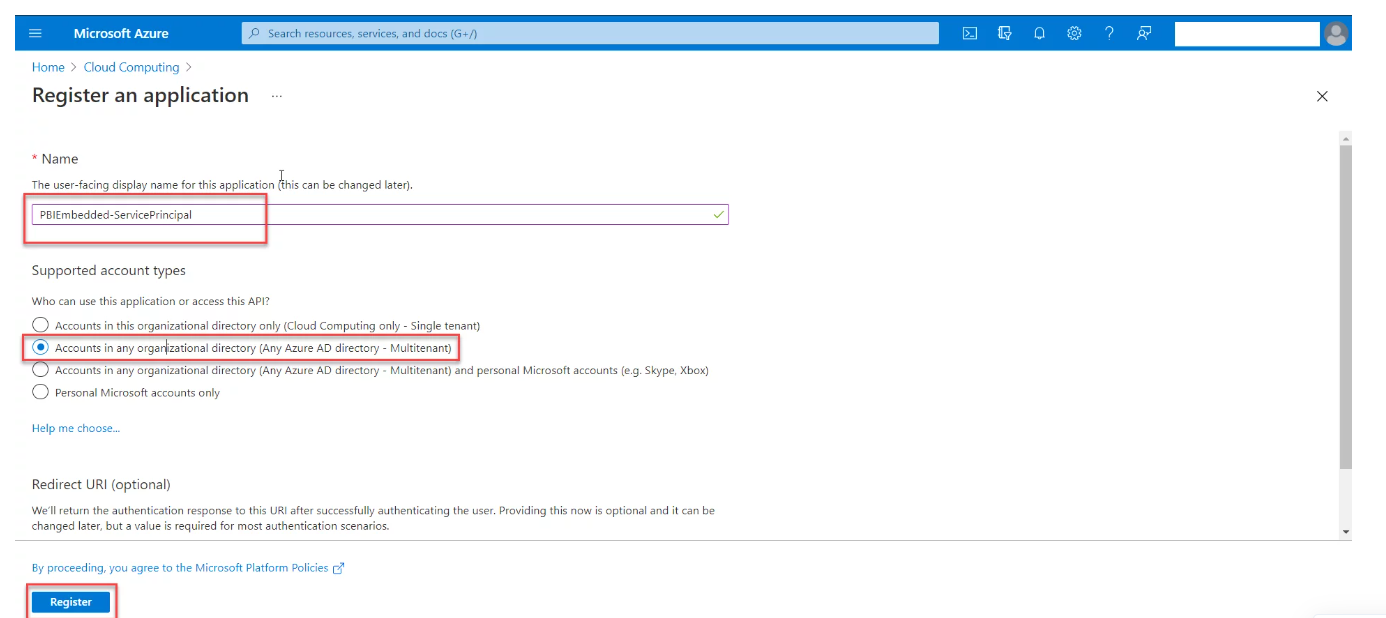Click the scrollbar up arrow
The width and height of the screenshot is (1386, 618).
[x=1345, y=137]
